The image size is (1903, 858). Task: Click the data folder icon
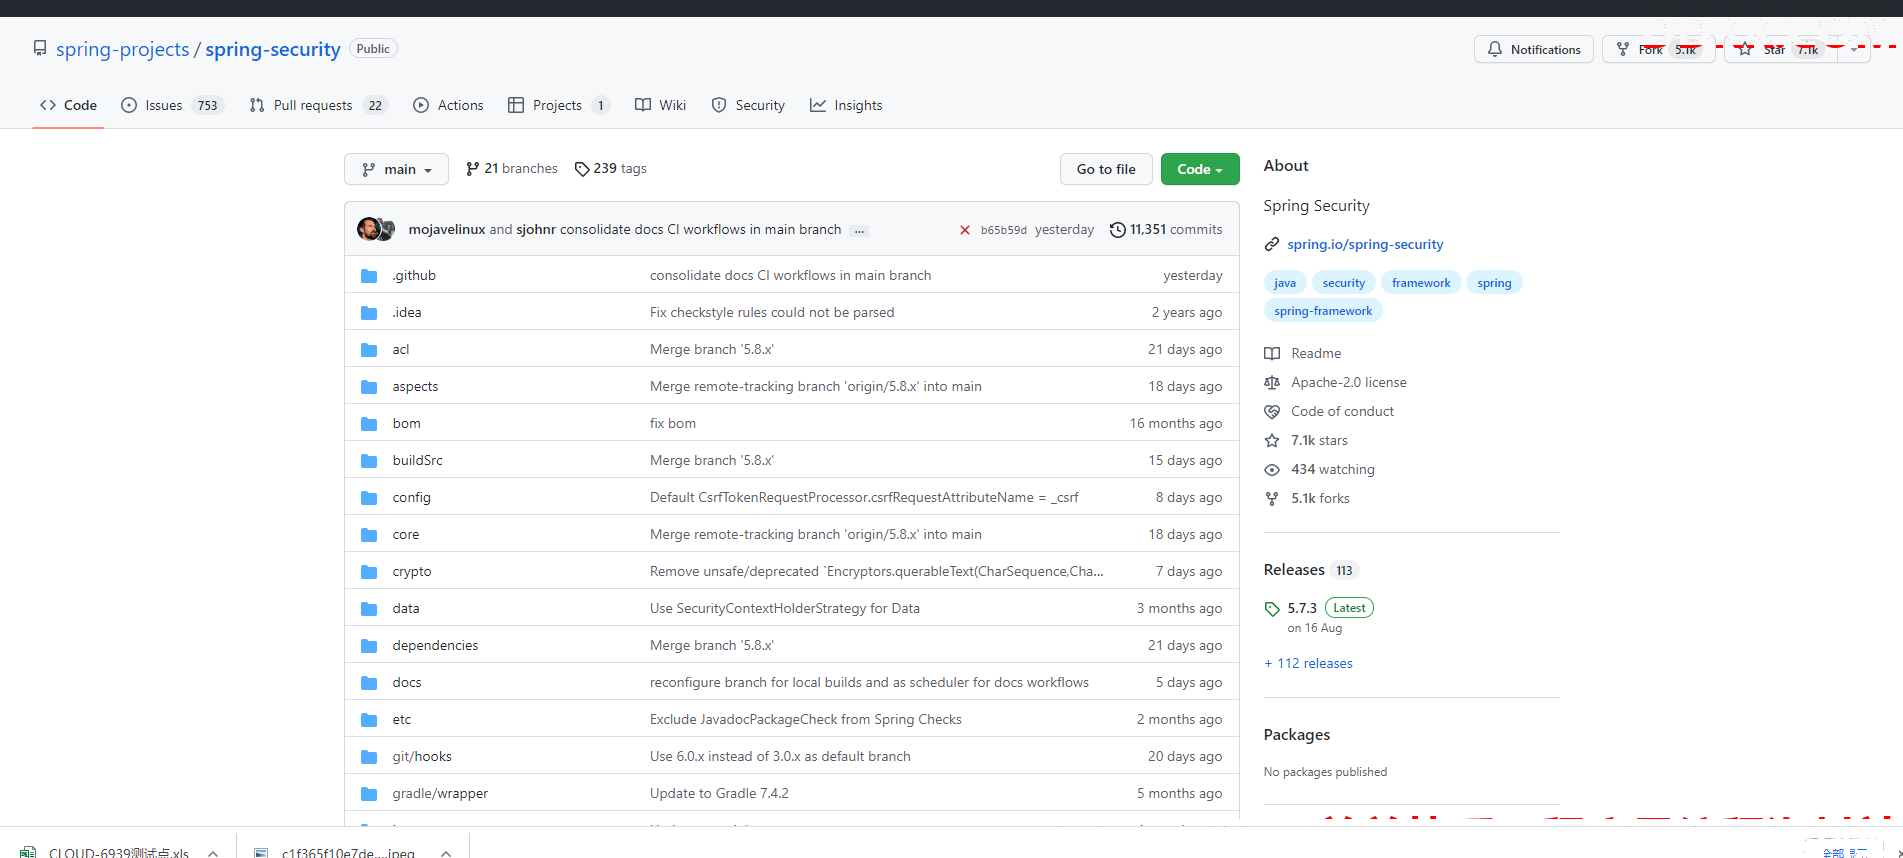[369, 609]
